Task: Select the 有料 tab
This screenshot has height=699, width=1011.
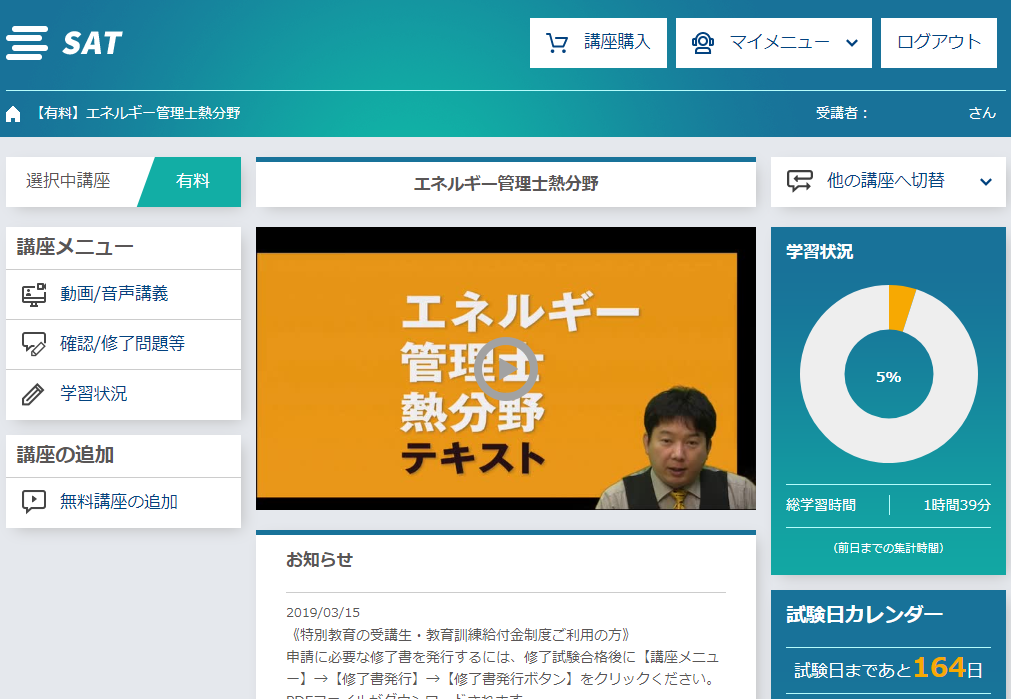Action: coord(193,182)
